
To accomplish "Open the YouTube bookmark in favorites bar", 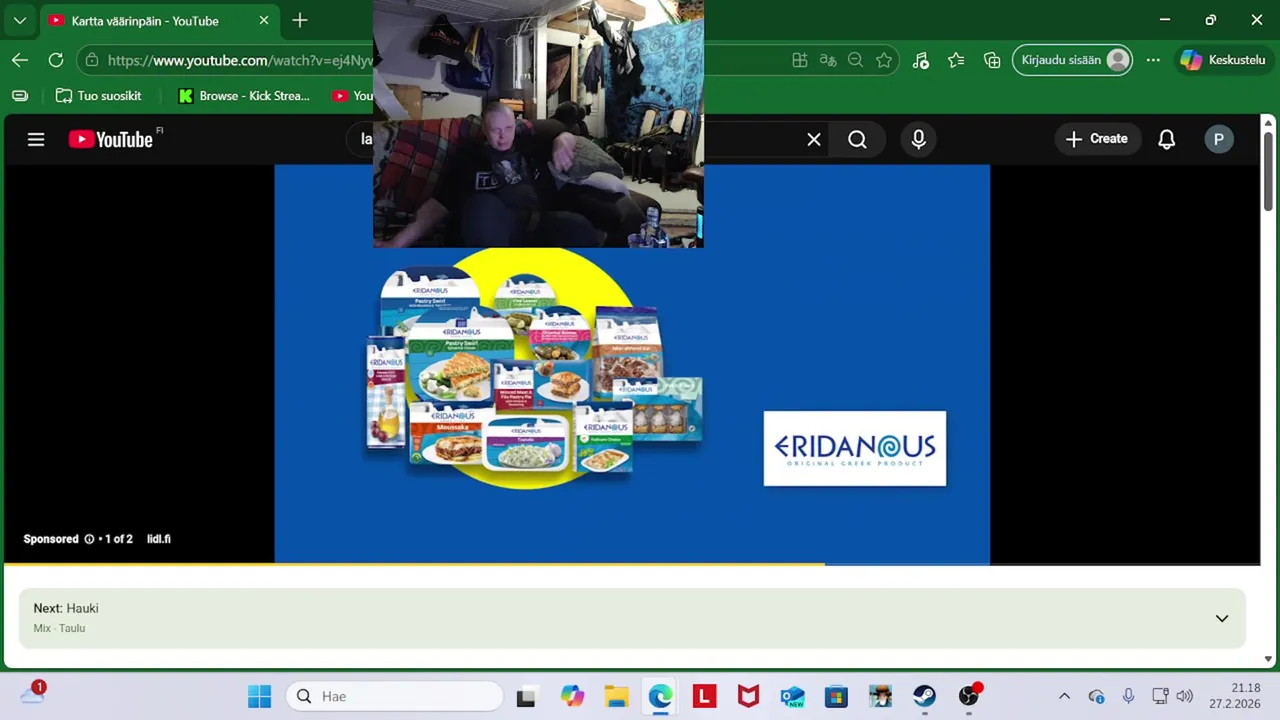I will click(x=352, y=96).
